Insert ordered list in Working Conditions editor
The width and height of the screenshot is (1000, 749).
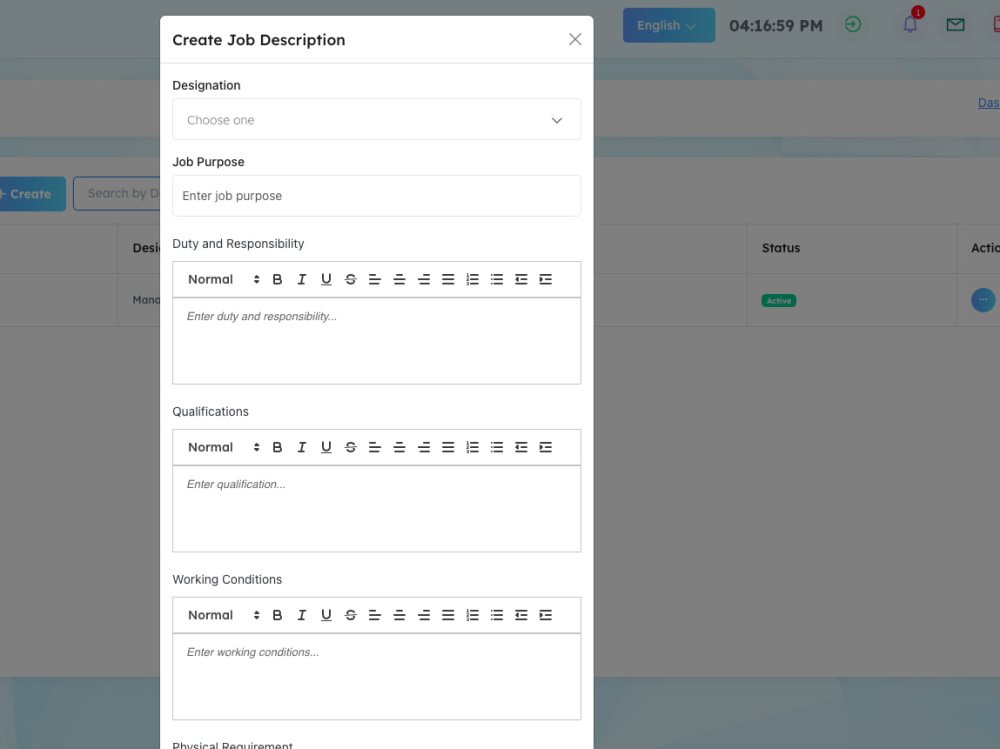coord(473,615)
